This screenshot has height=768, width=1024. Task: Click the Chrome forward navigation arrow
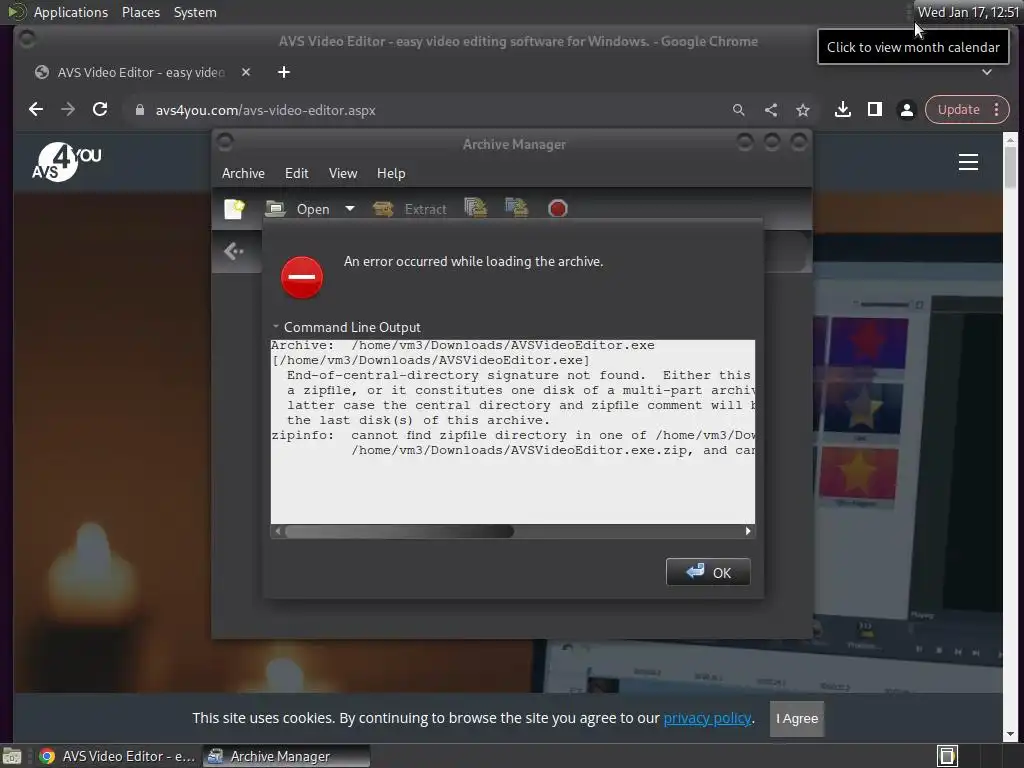tap(68, 110)
